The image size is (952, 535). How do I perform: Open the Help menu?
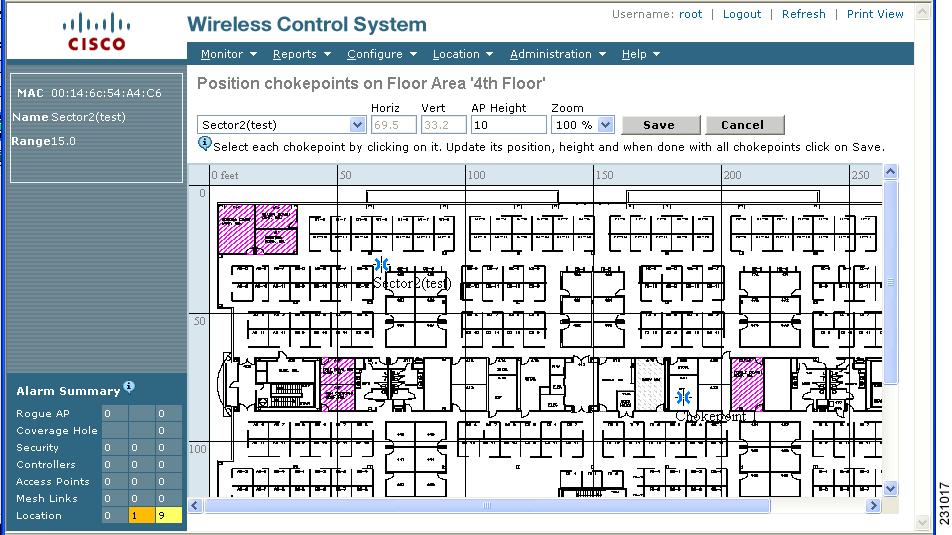641,54
